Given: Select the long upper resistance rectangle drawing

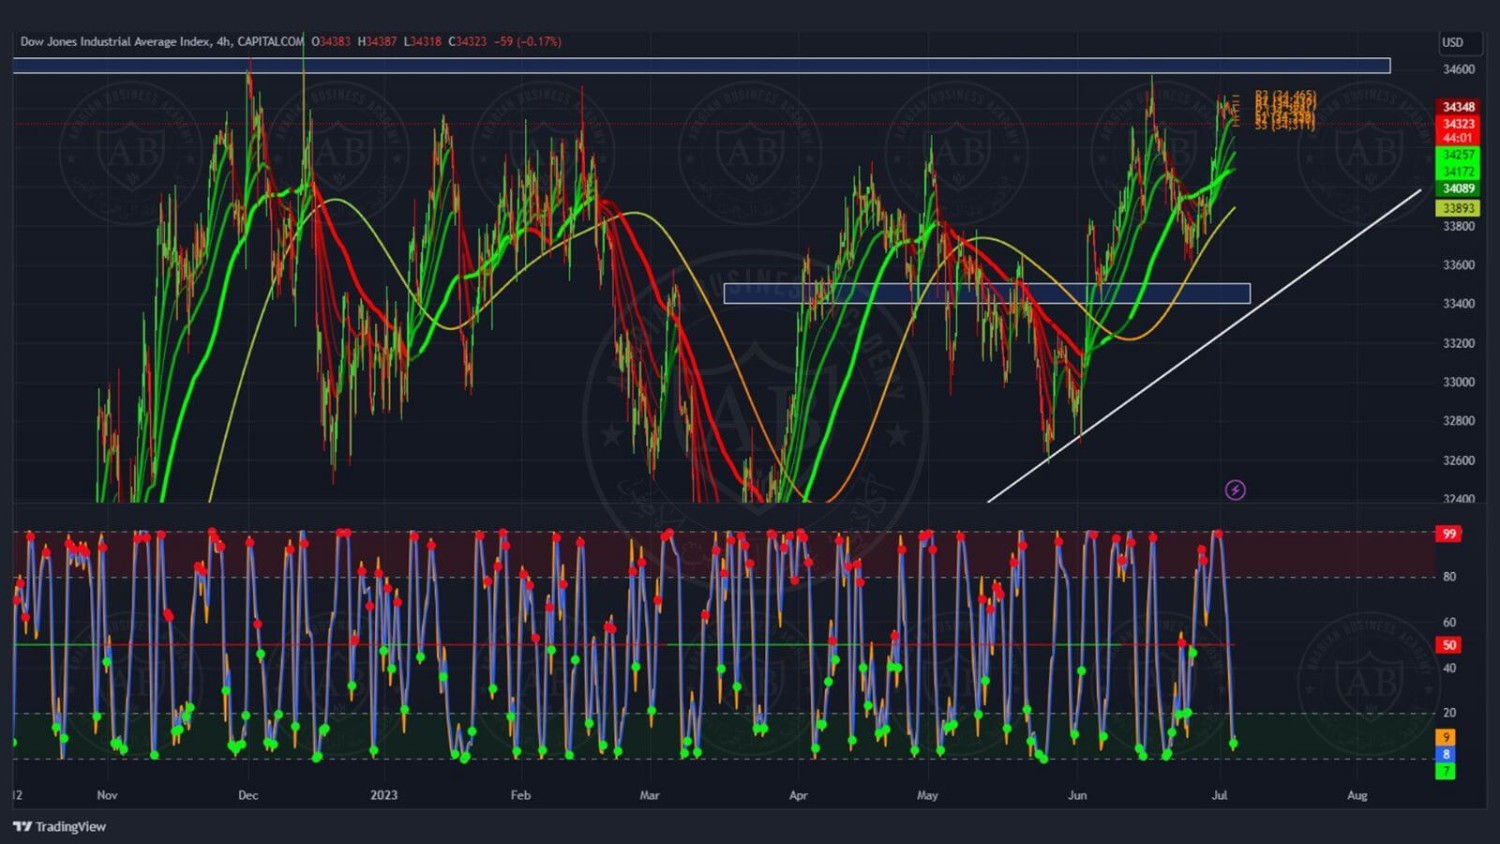Looking at the screenshot, I should point(701,66).
